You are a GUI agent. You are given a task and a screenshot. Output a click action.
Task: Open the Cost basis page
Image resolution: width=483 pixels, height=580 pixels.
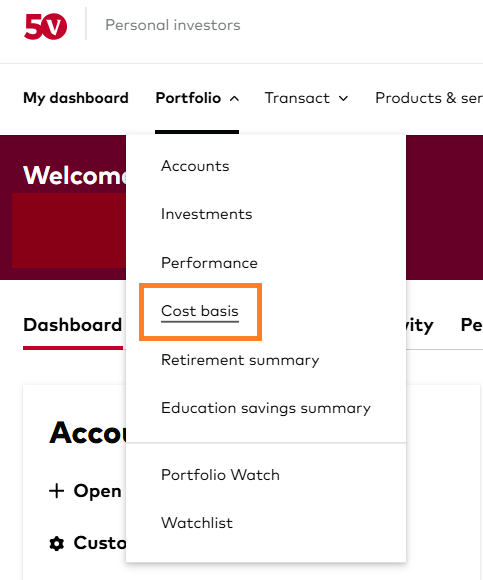click(200, 311)
